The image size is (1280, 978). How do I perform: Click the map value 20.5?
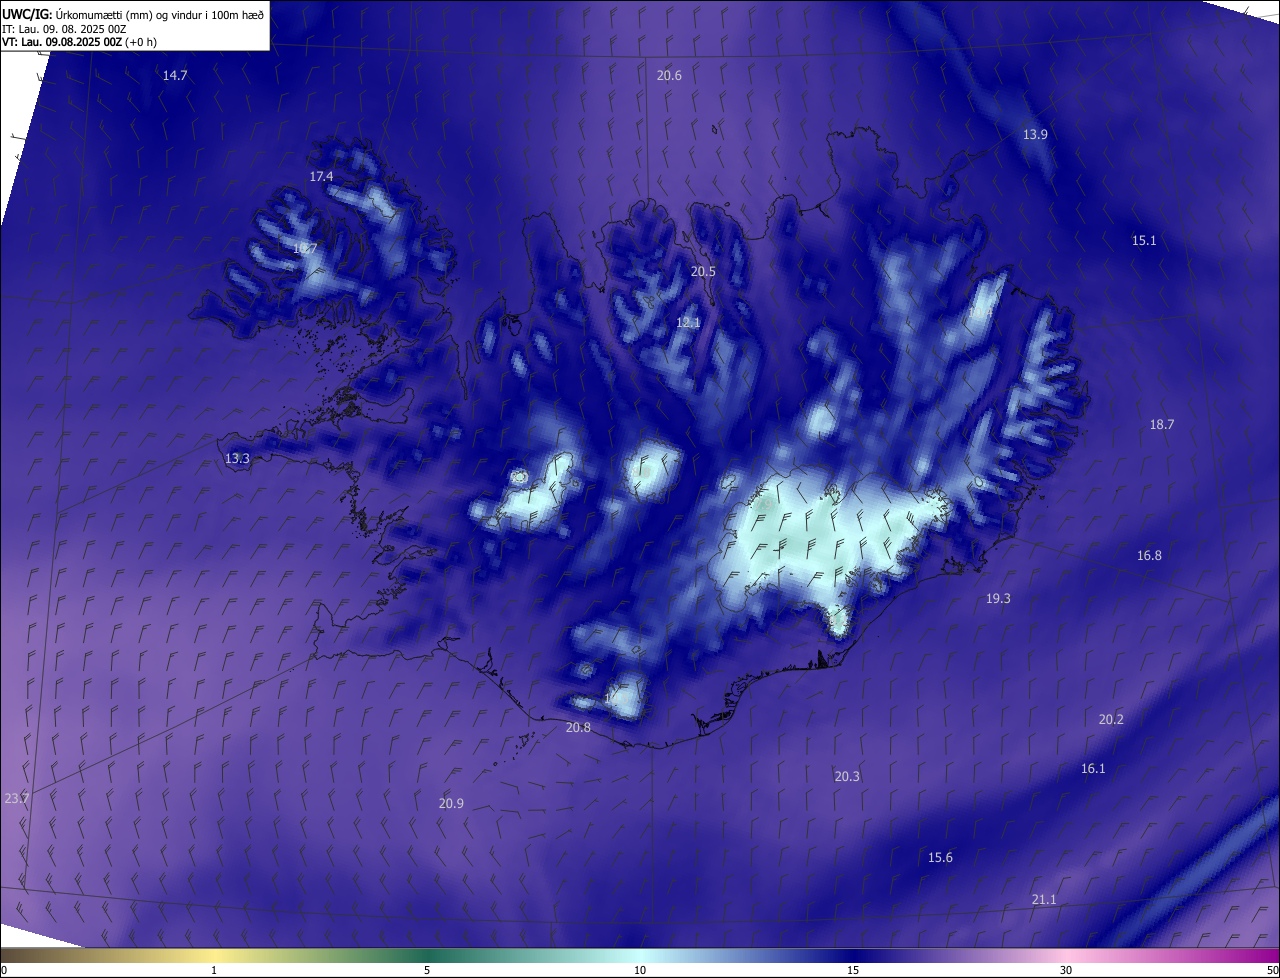tap(703, 271)
